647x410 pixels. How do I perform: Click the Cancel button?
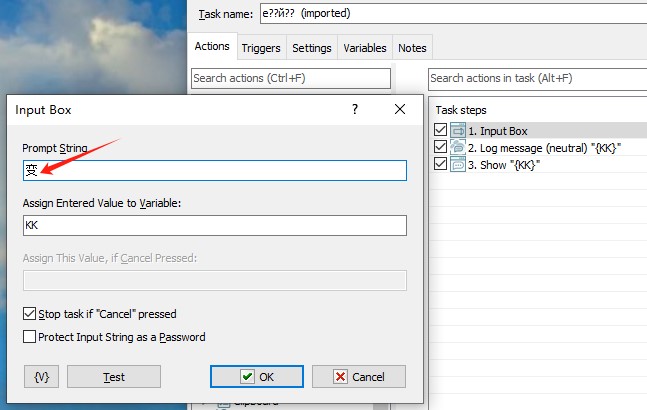click(359, 377)
